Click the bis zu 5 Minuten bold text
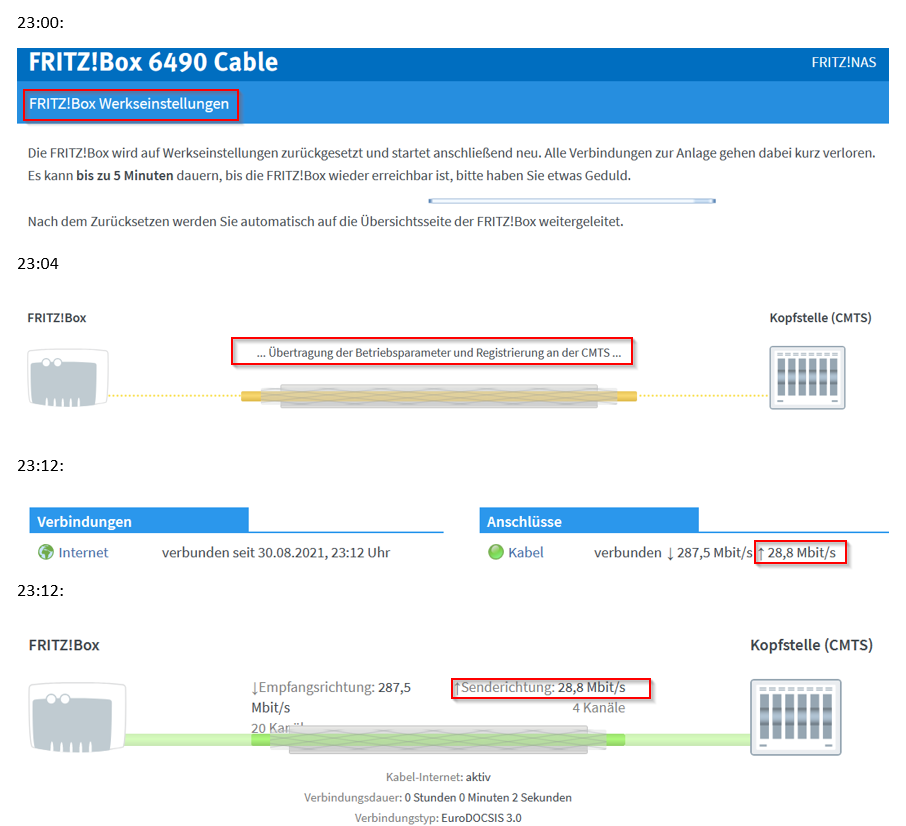Screen dimensions: 906x826 [125, 176]
